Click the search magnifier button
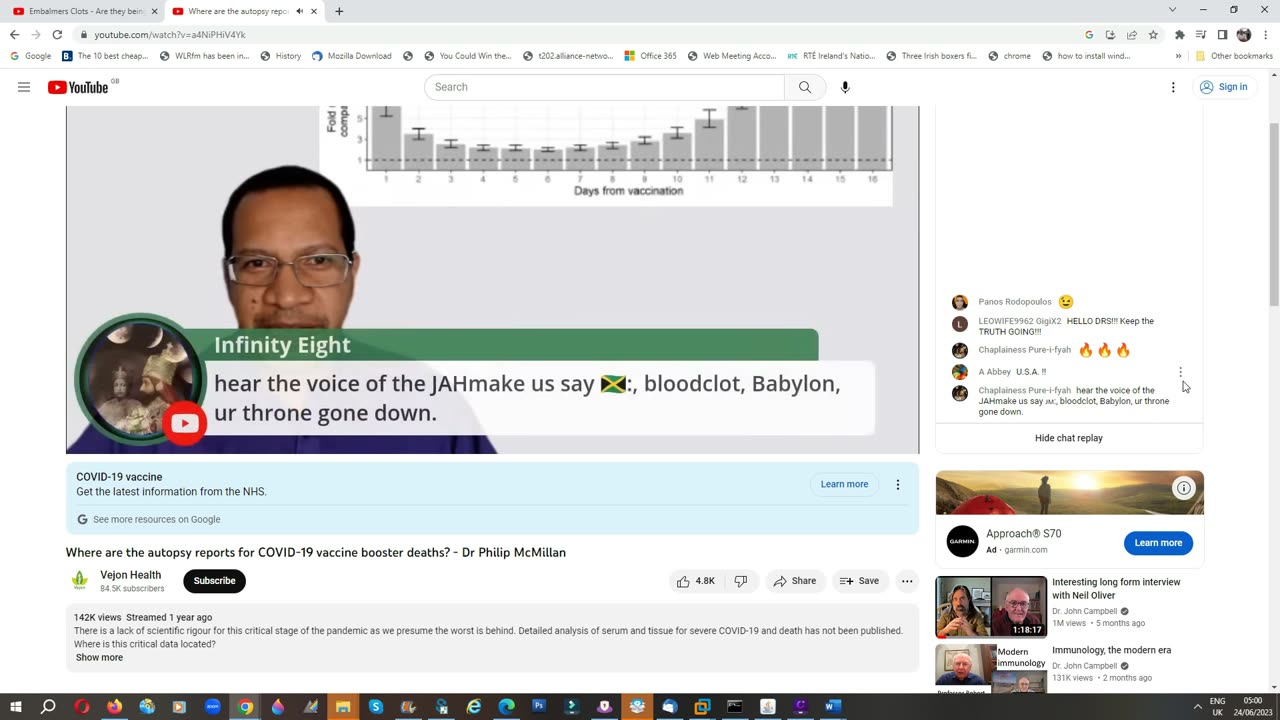Screen dimensions: 1280x720 (x=805, y=87)
